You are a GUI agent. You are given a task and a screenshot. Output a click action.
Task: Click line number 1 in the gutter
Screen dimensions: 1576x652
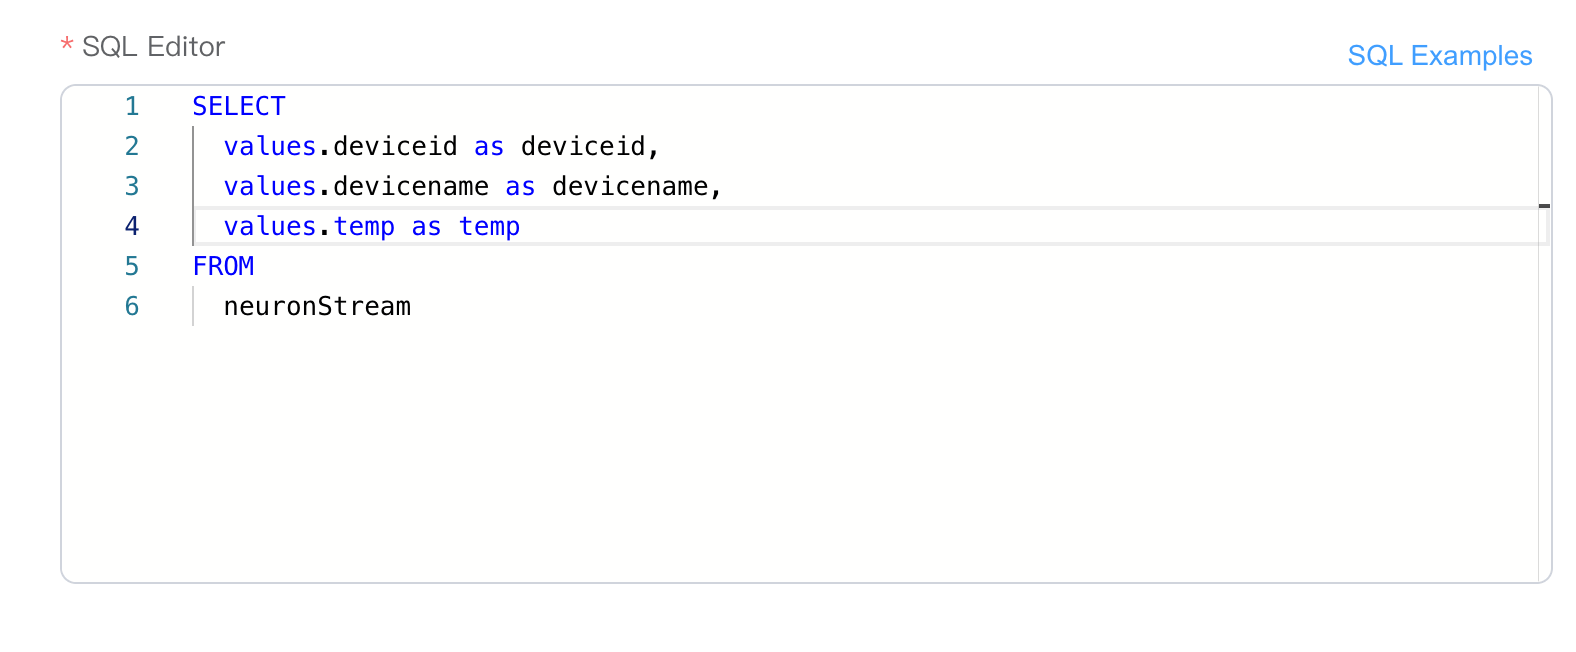tap(131, 106)
